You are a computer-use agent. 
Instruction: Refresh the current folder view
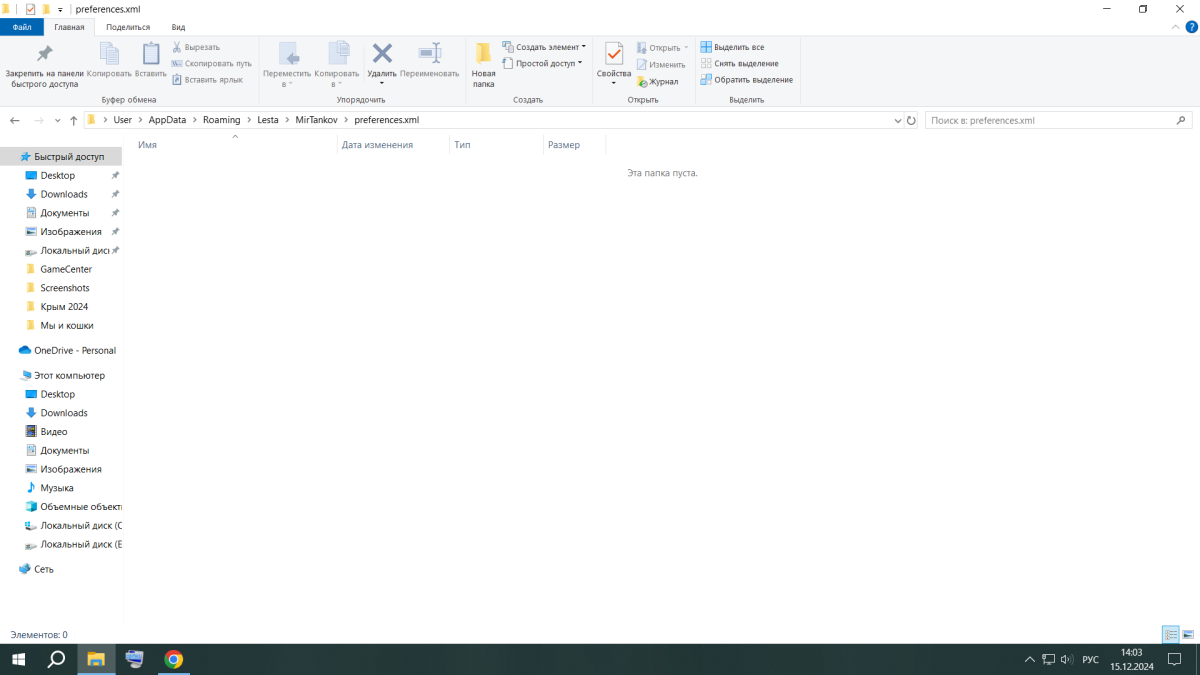911,120
